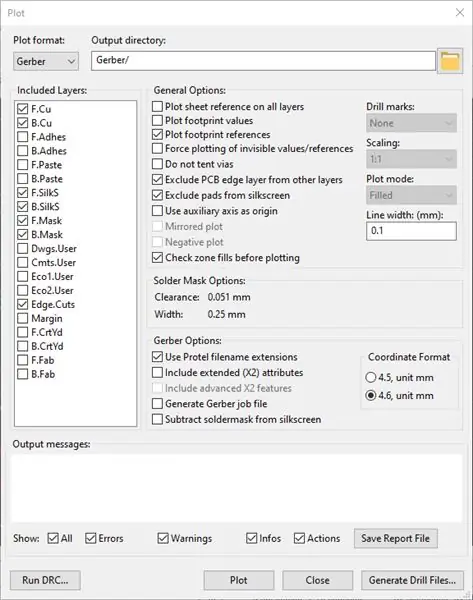The image size is (473, 600).
Task: Disable Use Protel filename extensions
Action: [157, 357]
